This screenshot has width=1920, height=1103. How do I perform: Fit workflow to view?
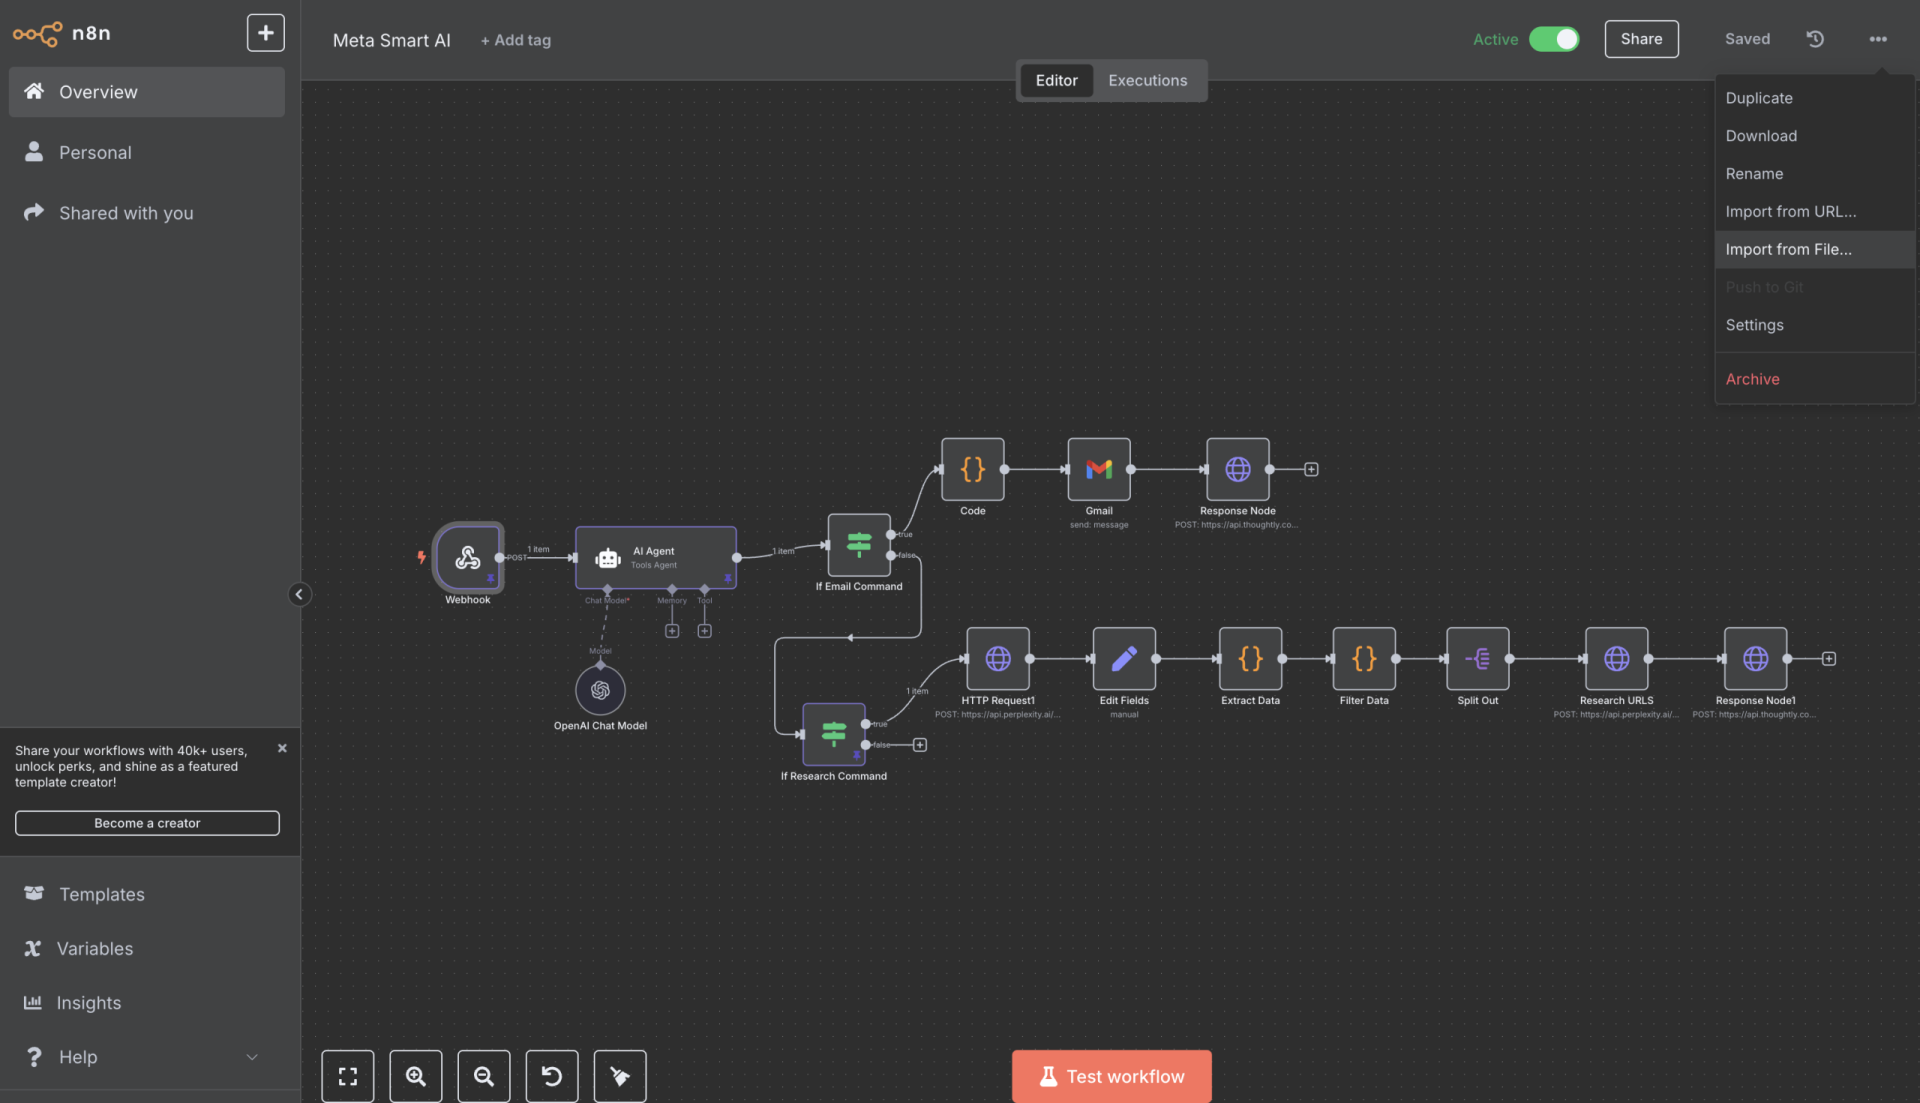(347, 1076)
